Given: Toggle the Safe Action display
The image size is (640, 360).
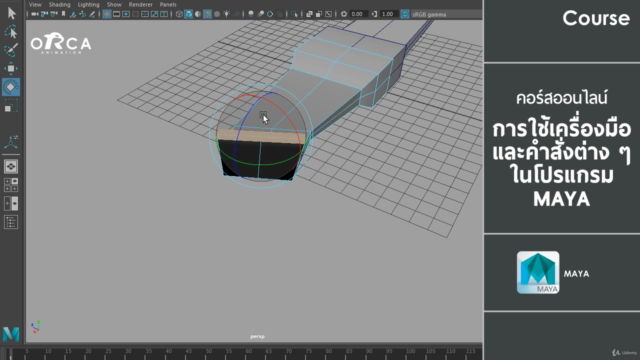Looking at the screenshot, I should pyautogui.click(x=154, y=14).
